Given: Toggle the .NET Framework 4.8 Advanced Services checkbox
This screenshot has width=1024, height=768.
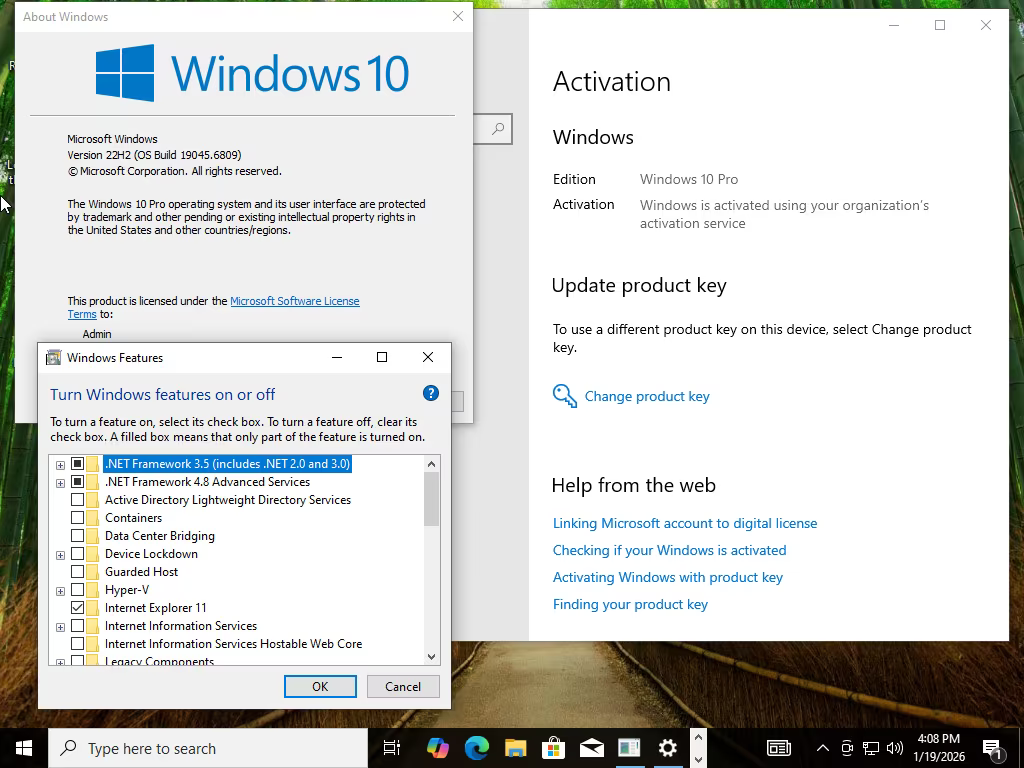Looking at the screenshot, I should 77,482.
